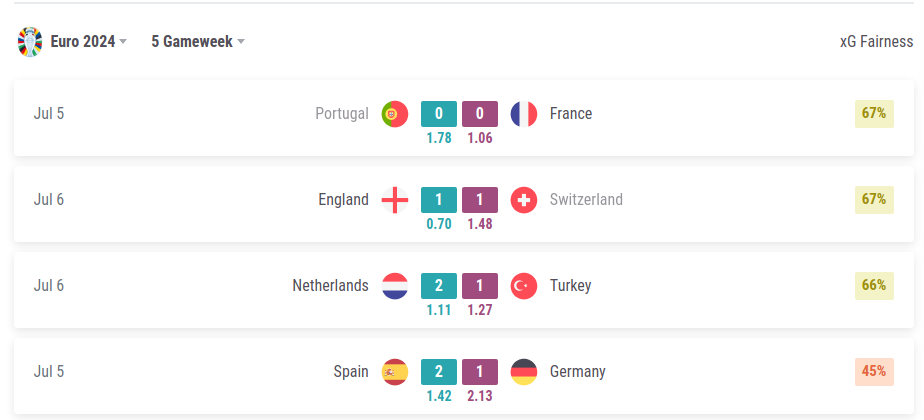The image size is (924, 420).
Task: Click the Netherlands flag icon
Action: pos(395,286)
